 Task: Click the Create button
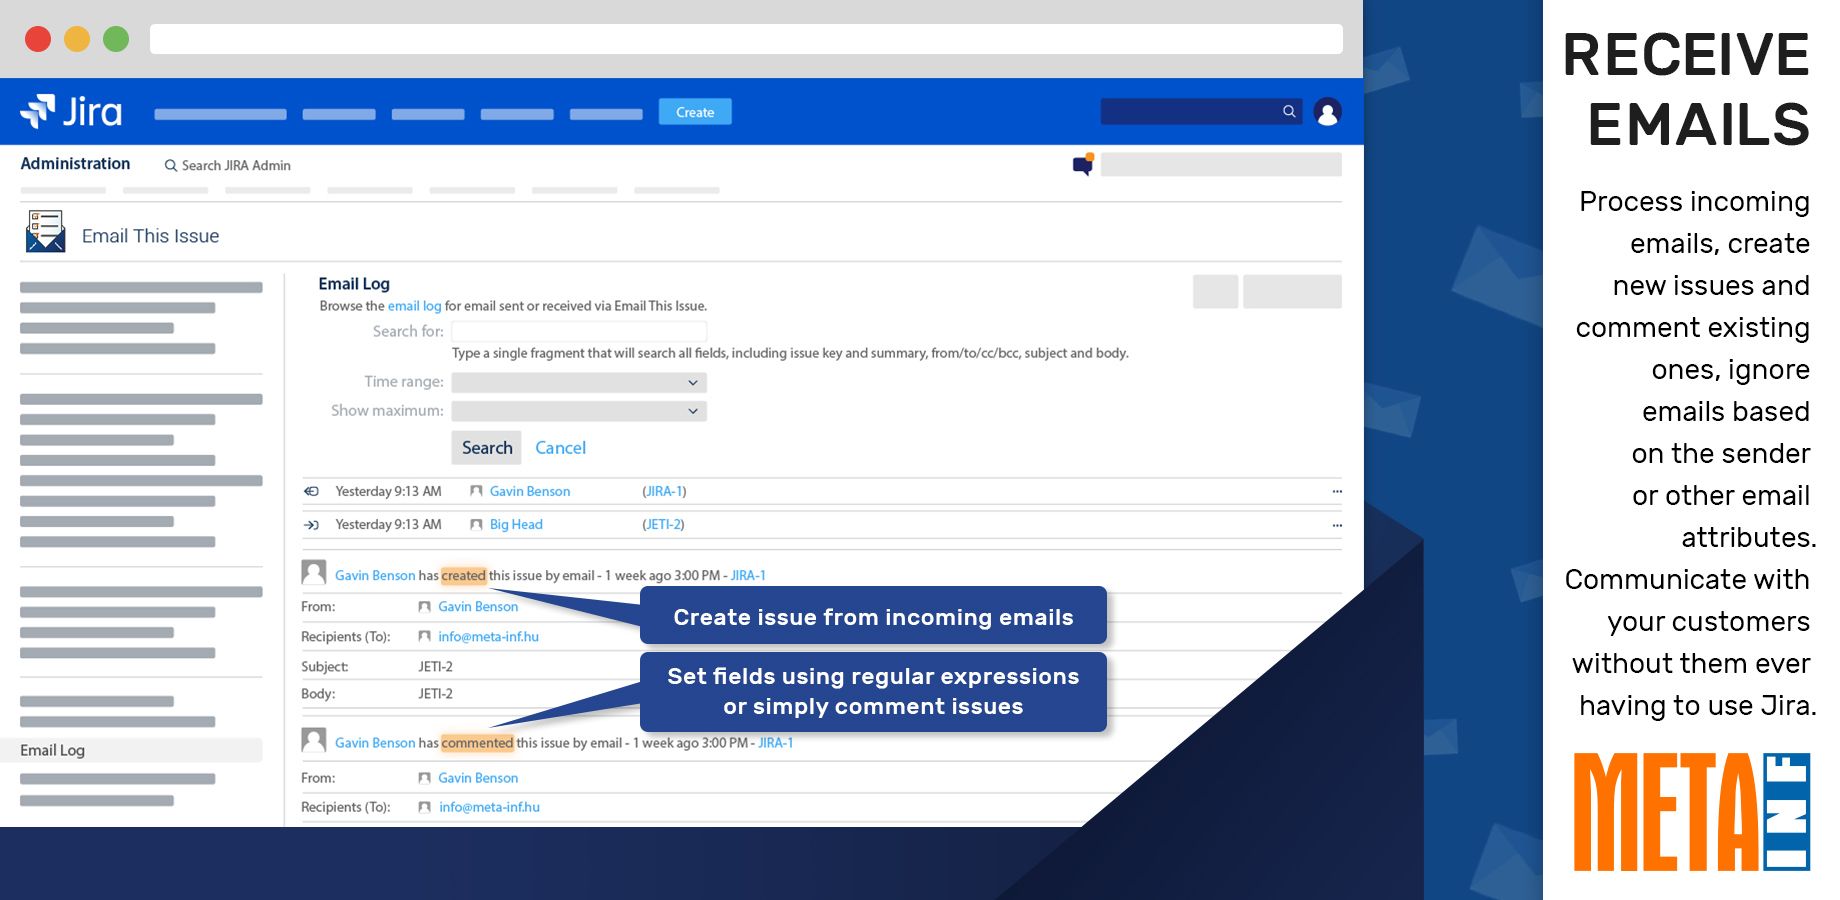695,112
